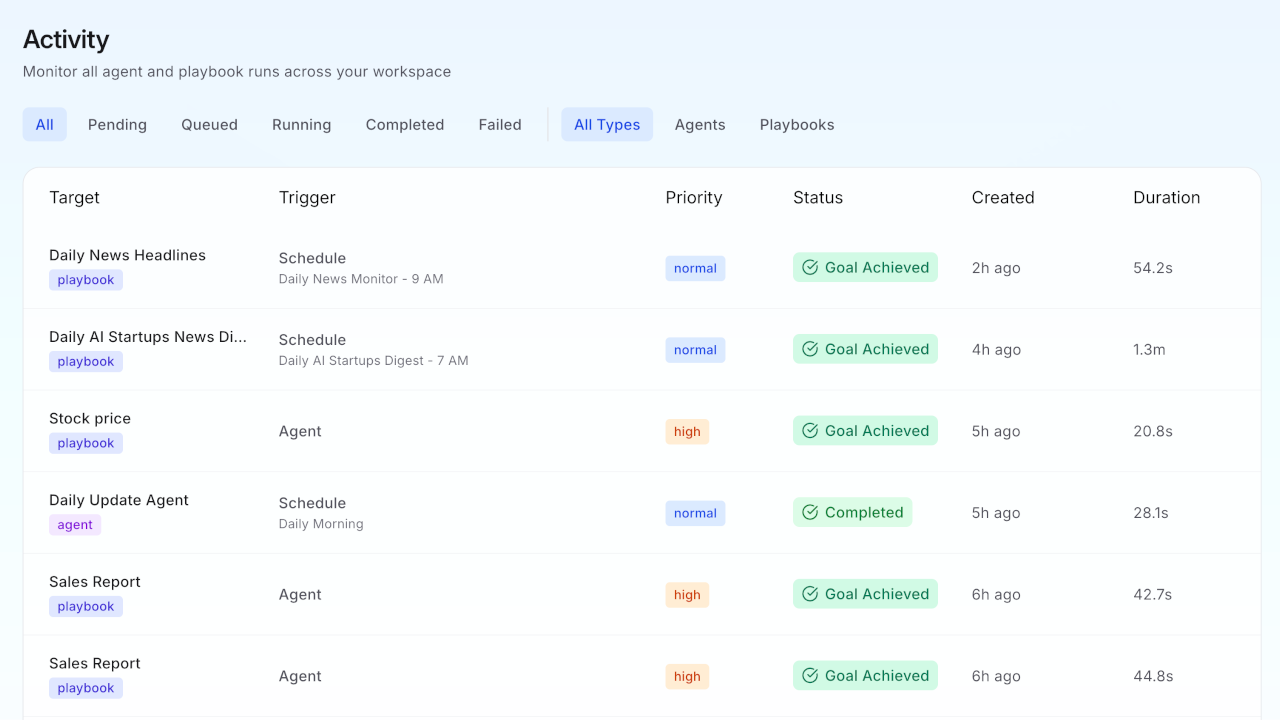The image size is (1280, 720).
Task: Click the Goal Achieved check icon for Daily News Headlines
Action: [x=810, y=267]
